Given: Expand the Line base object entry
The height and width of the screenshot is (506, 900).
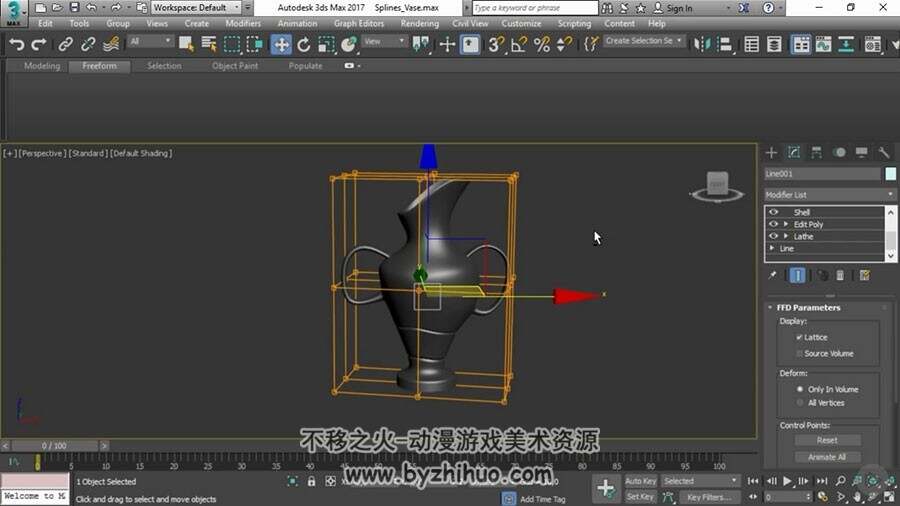Looking at the screenshot, I should click(772, 248).
